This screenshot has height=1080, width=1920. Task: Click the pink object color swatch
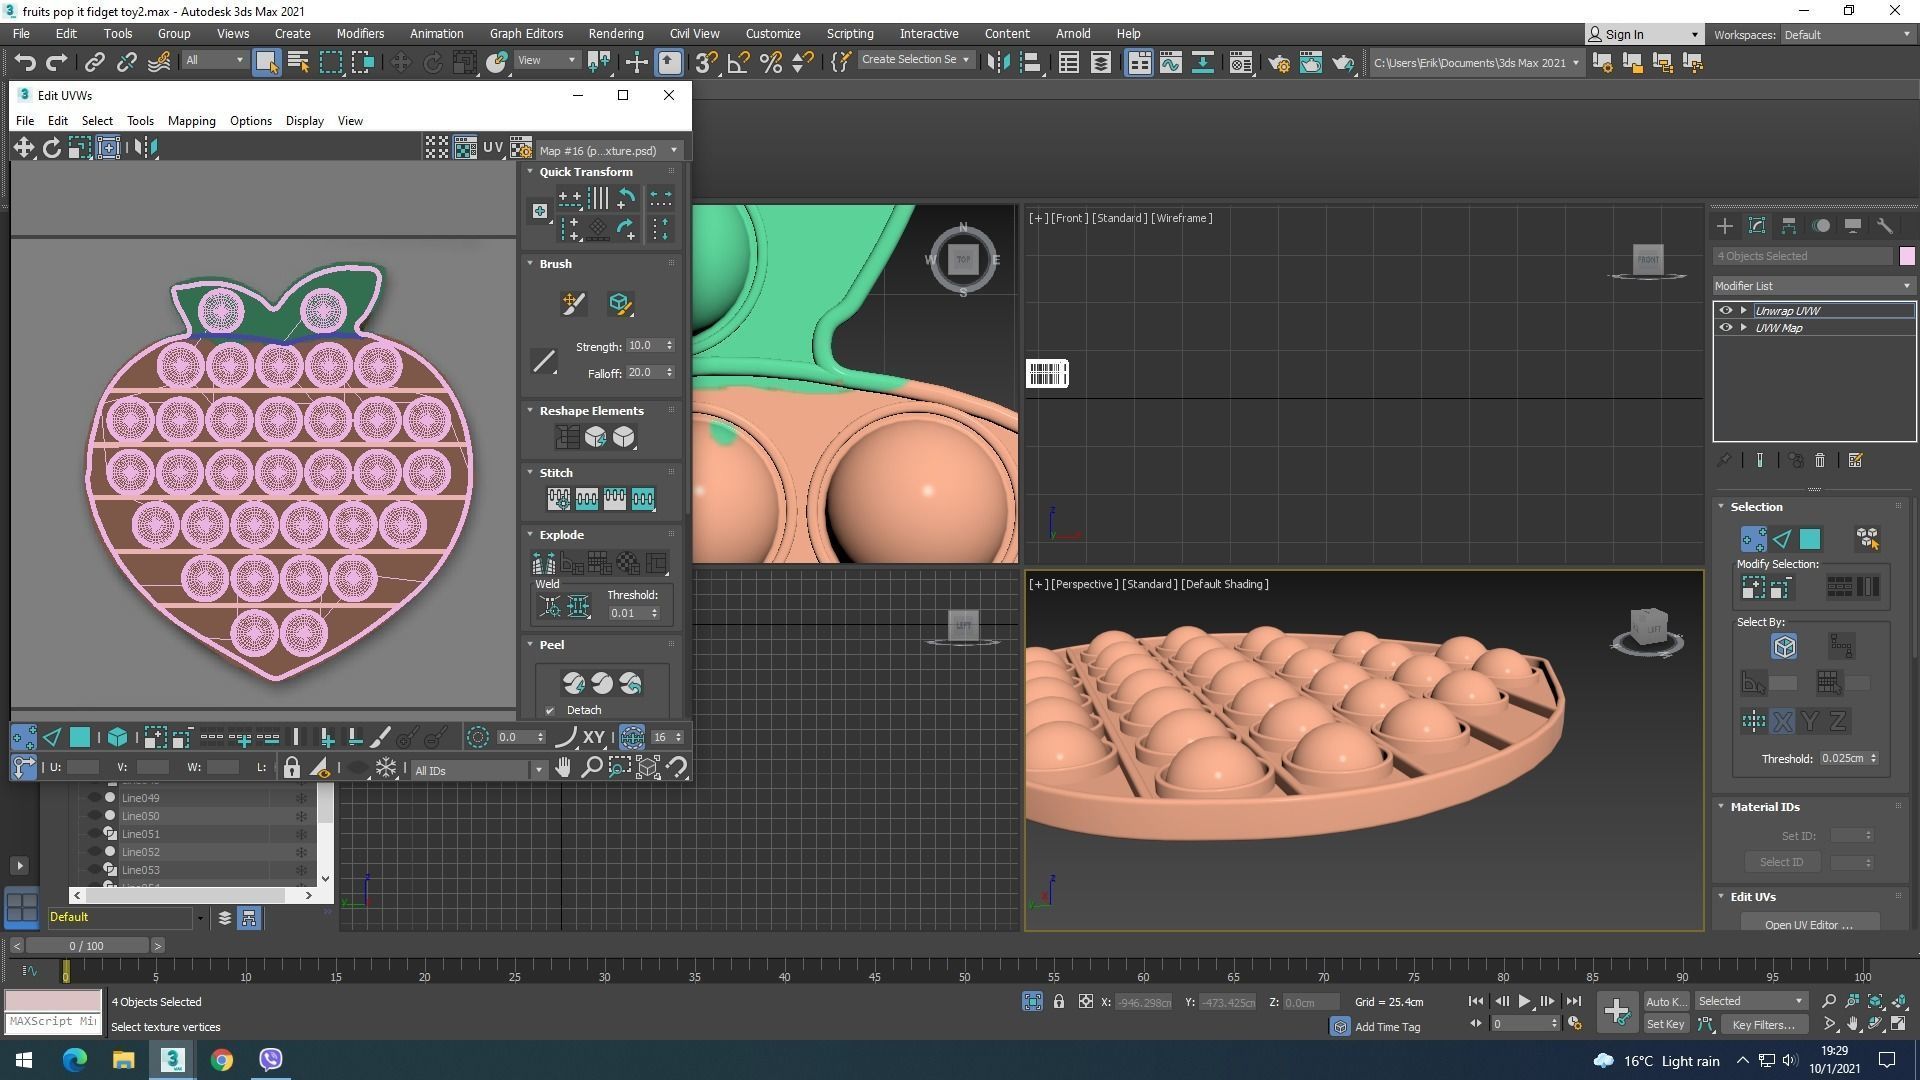1907,256
